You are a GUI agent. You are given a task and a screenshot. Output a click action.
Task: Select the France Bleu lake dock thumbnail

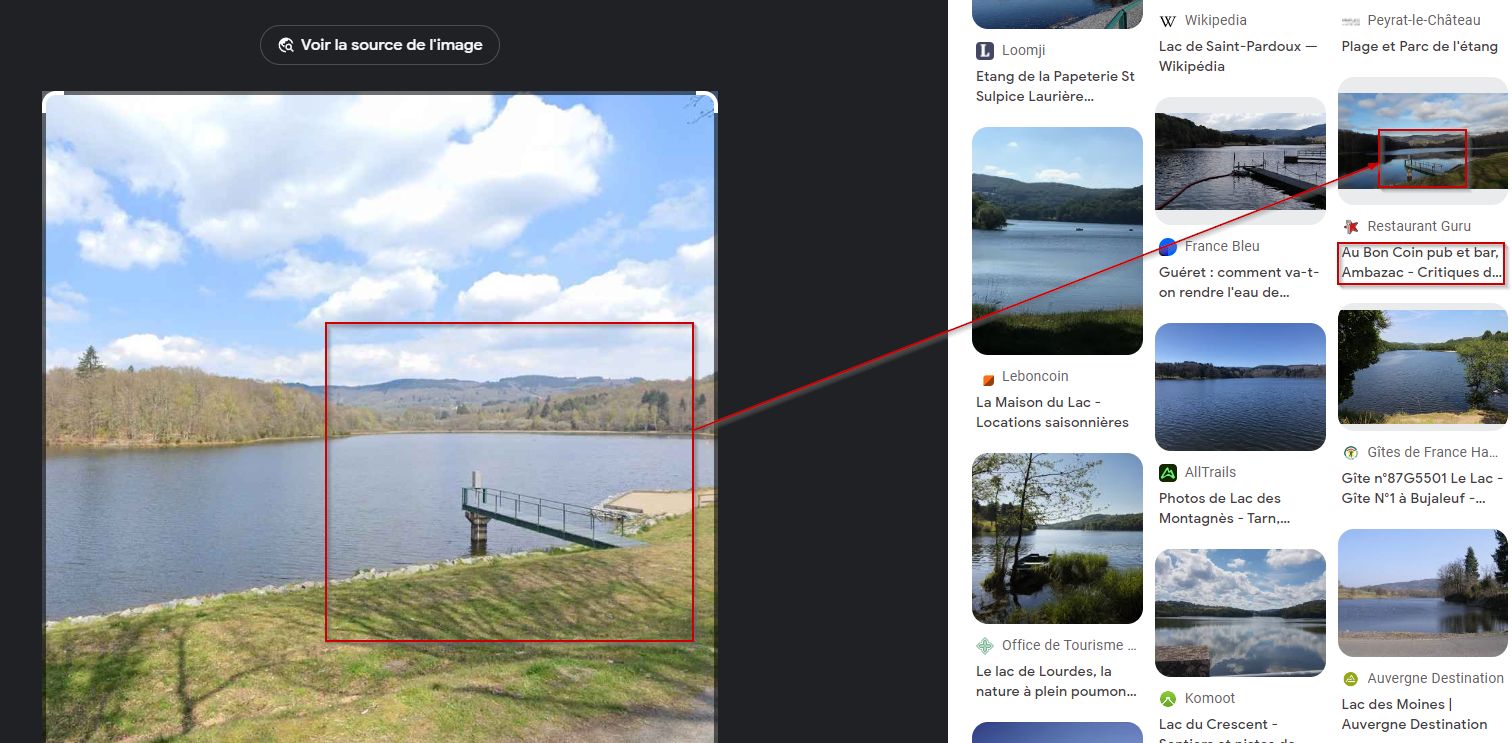(1240, 161)
